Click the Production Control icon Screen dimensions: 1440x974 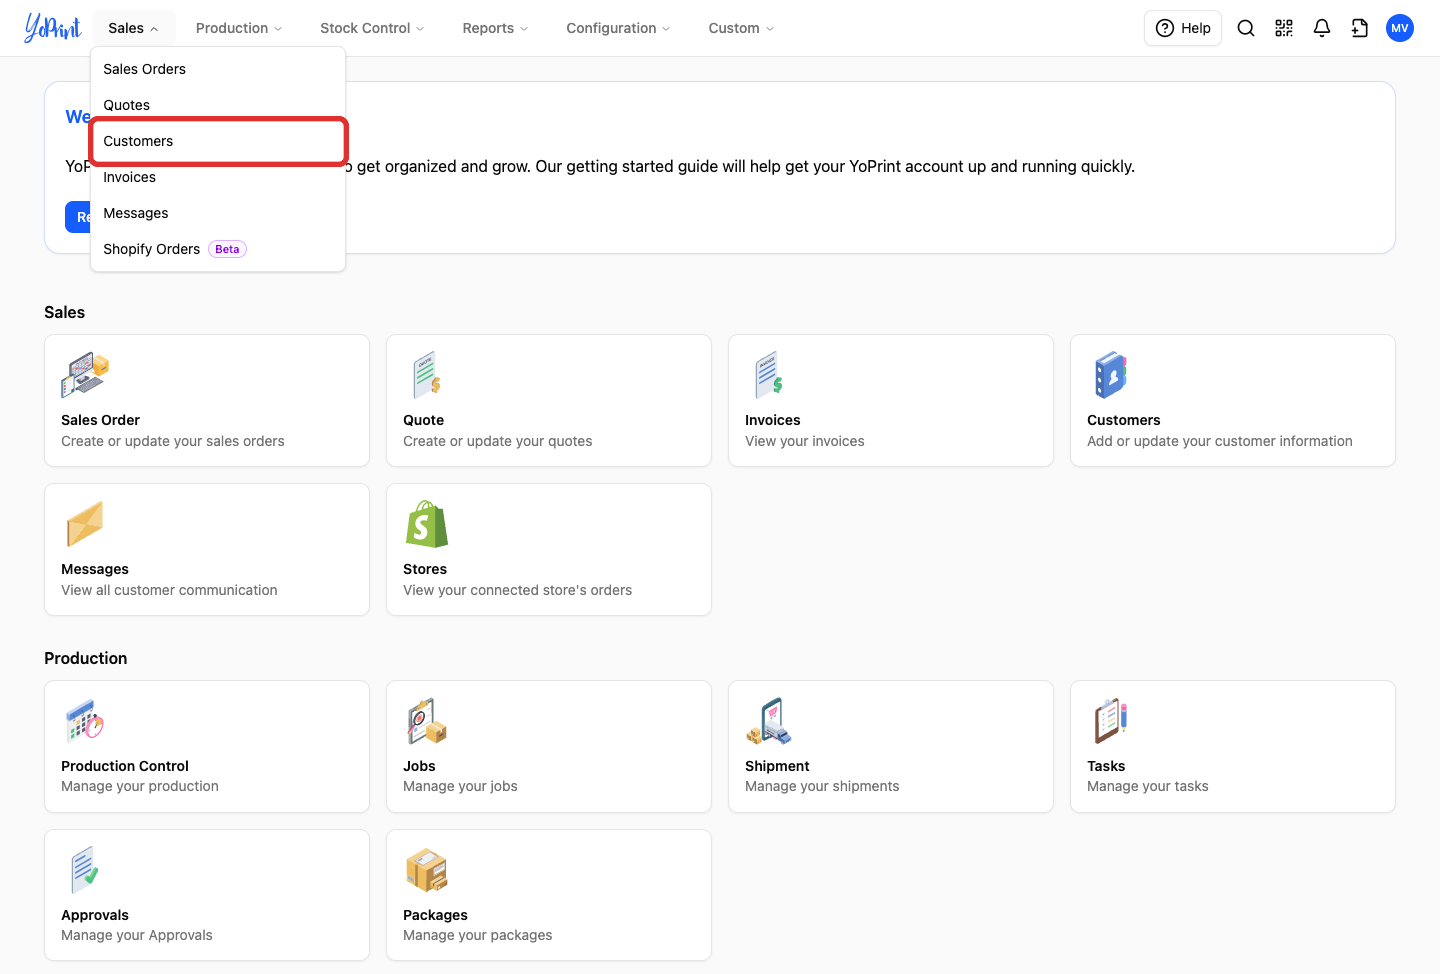click(85, 721)
